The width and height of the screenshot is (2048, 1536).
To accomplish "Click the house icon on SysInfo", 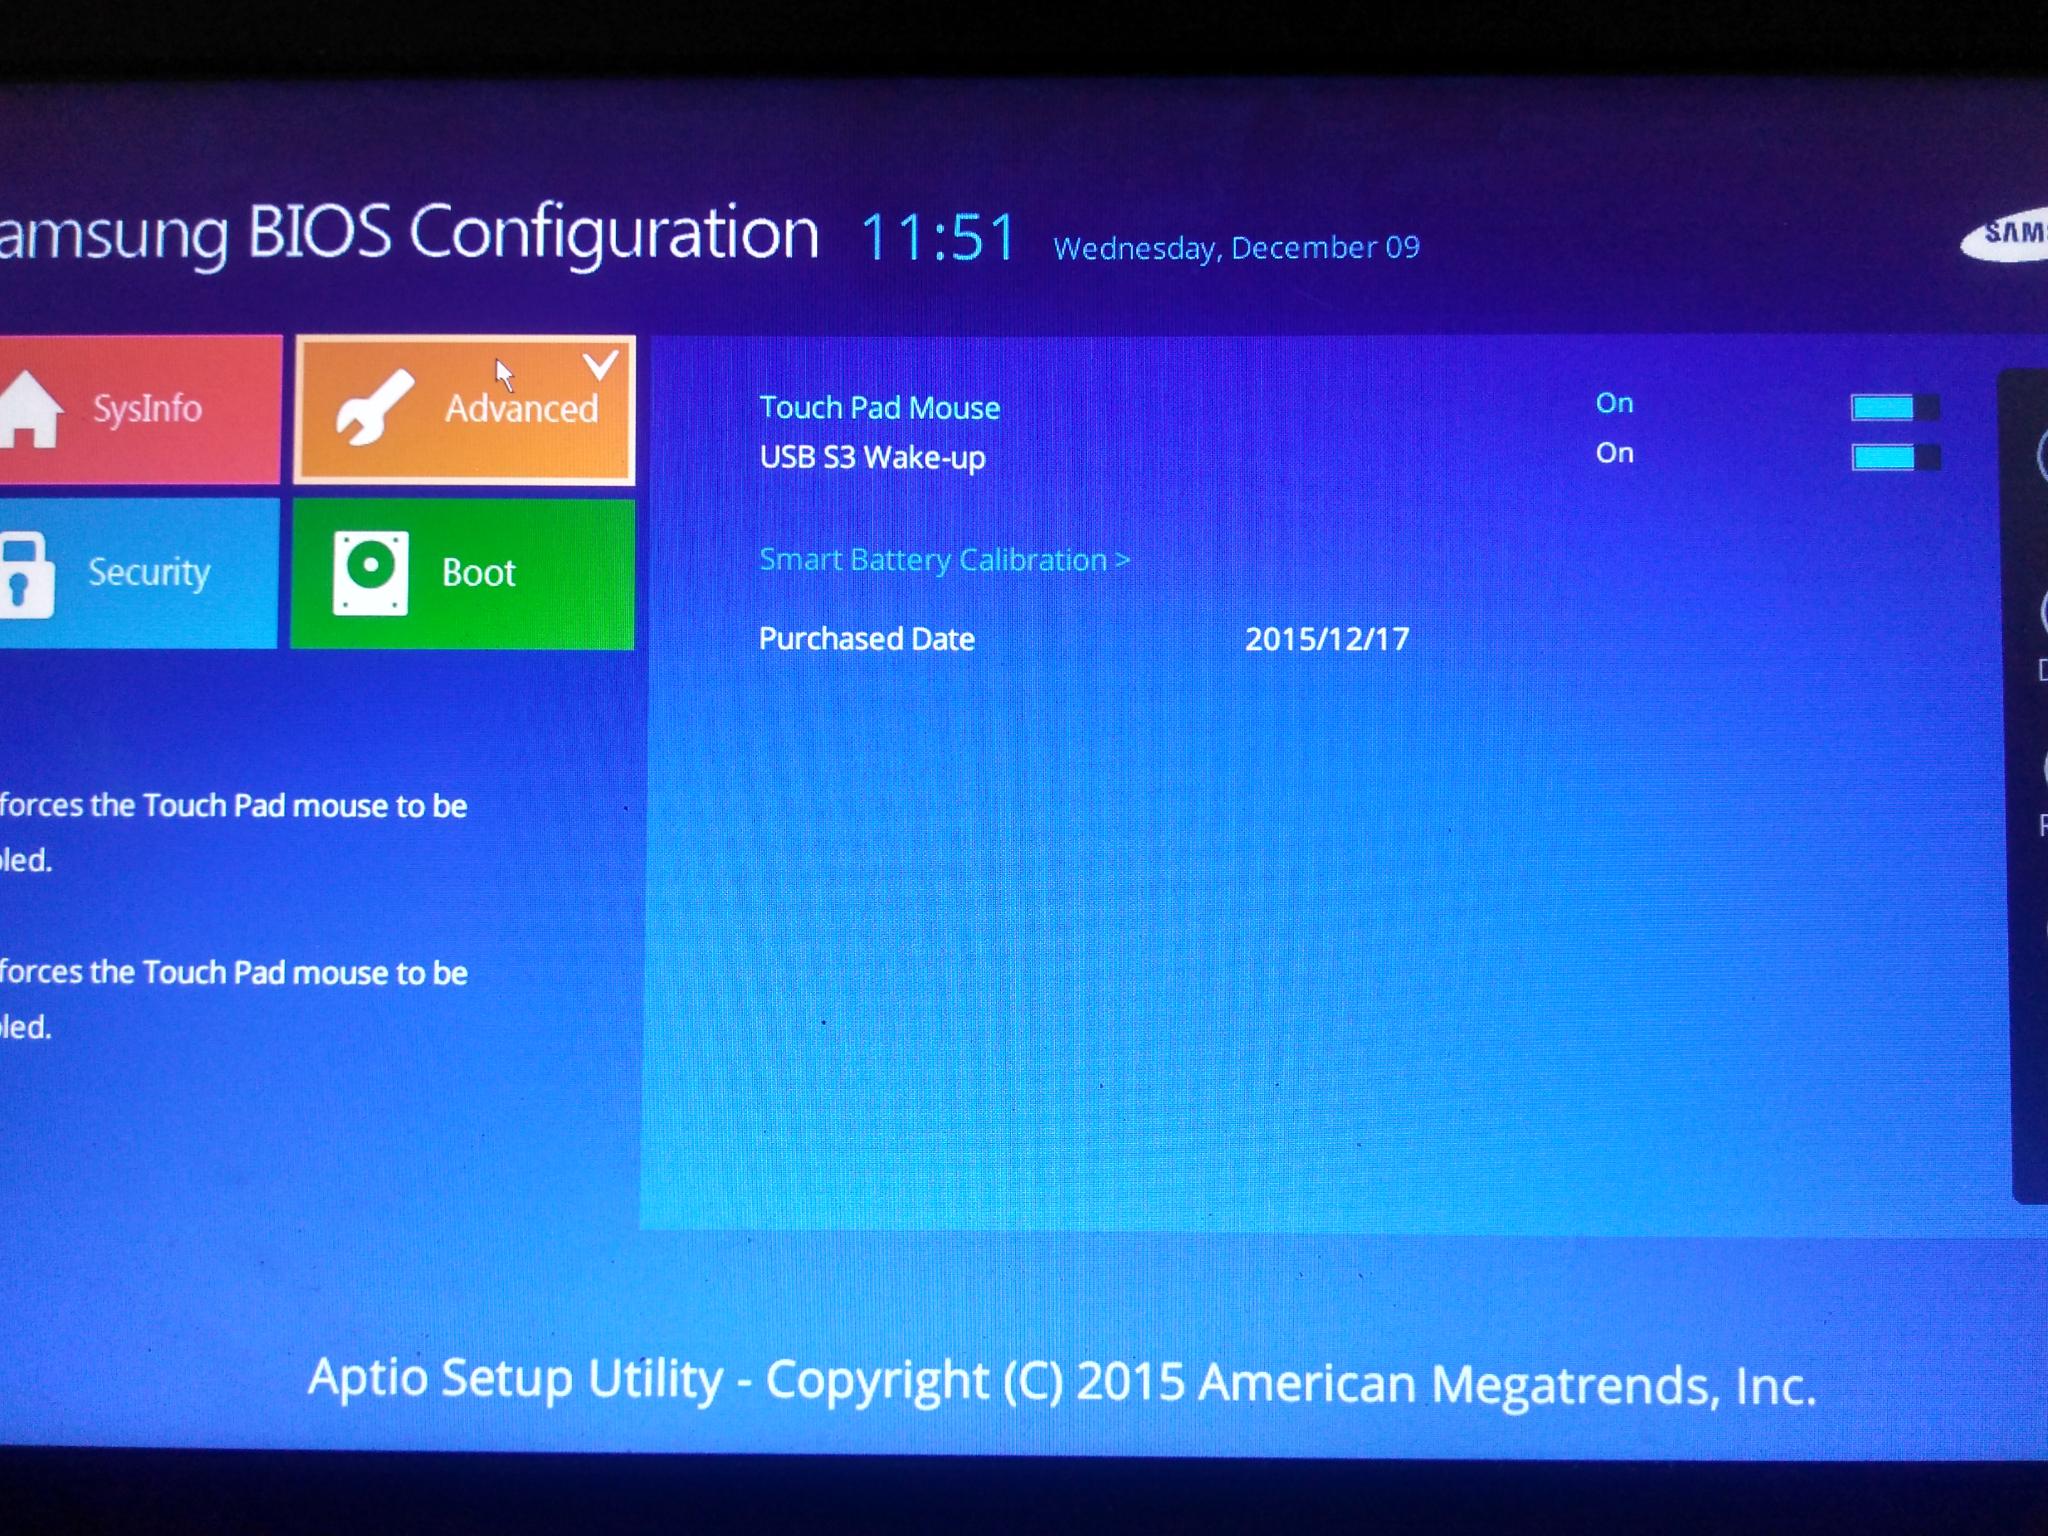I will (x=31, y=408).
